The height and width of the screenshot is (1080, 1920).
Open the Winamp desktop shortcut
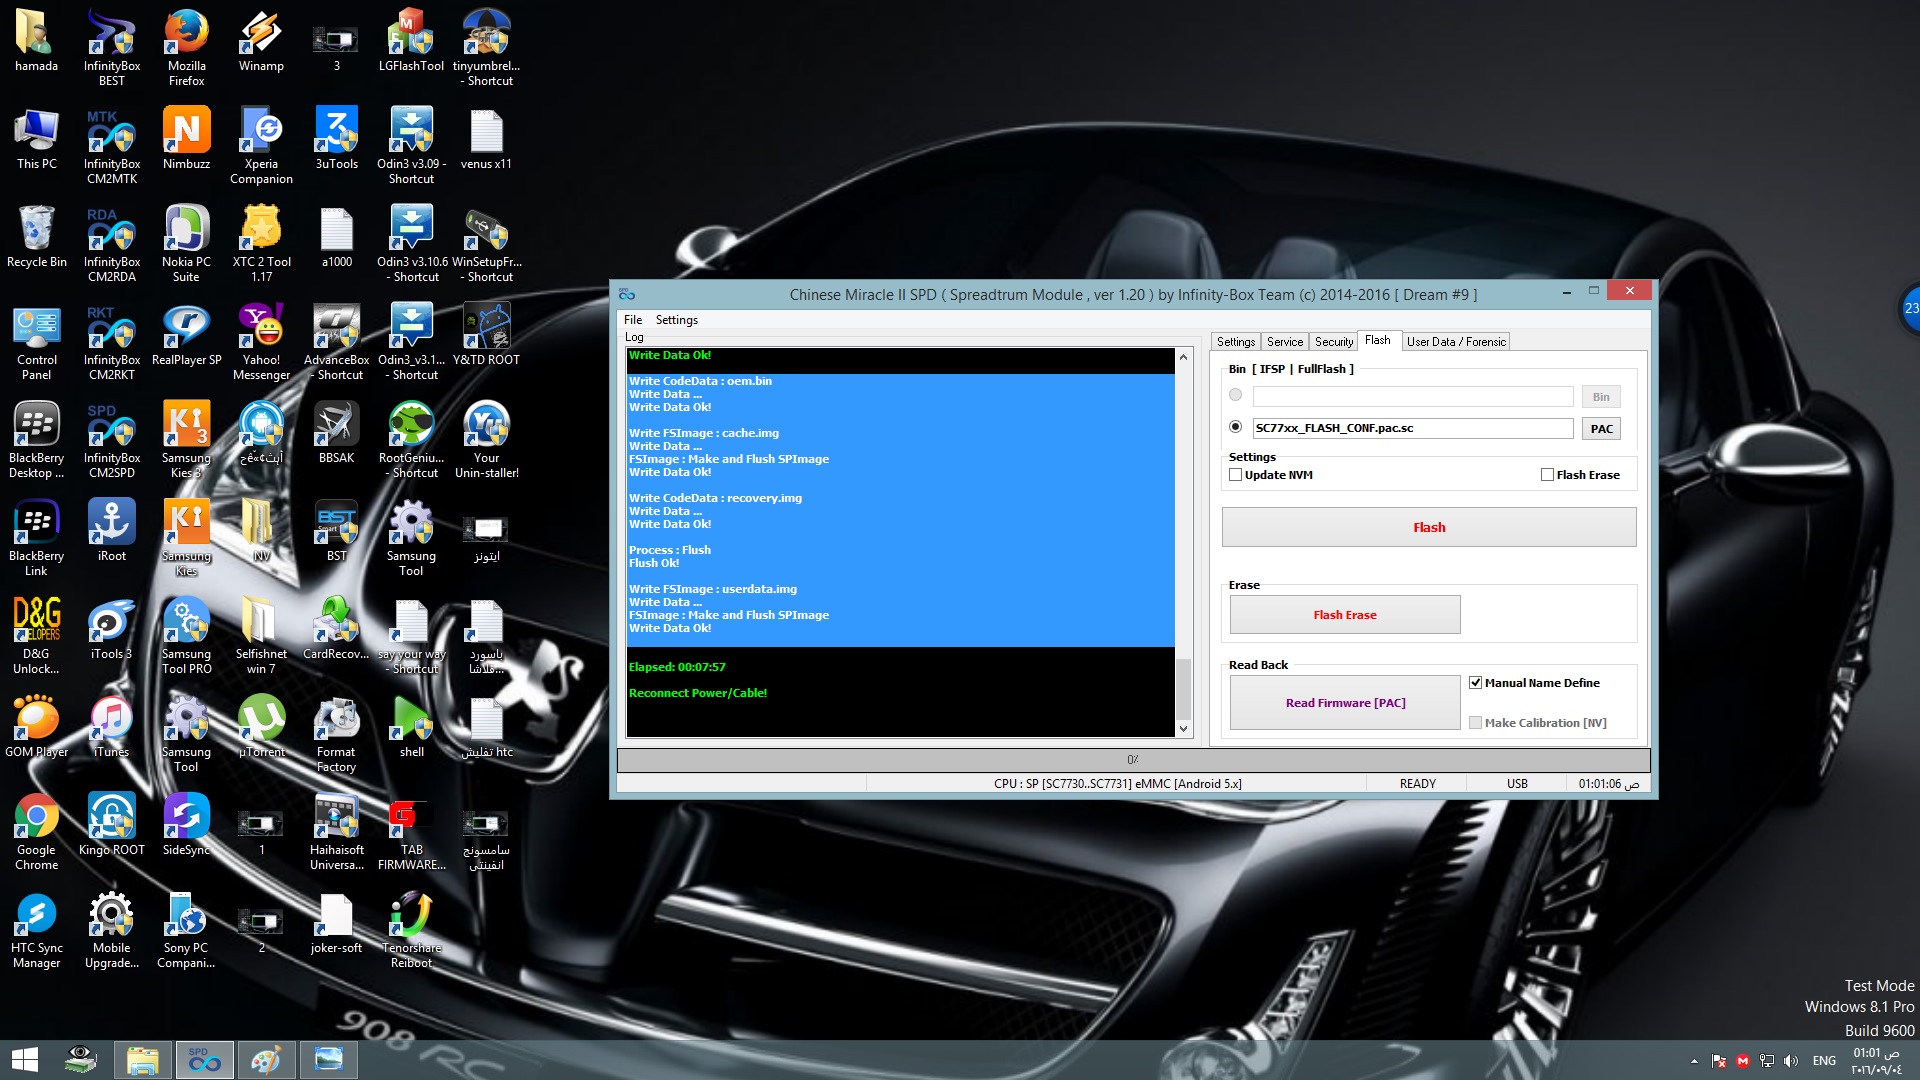click(261, 40)
